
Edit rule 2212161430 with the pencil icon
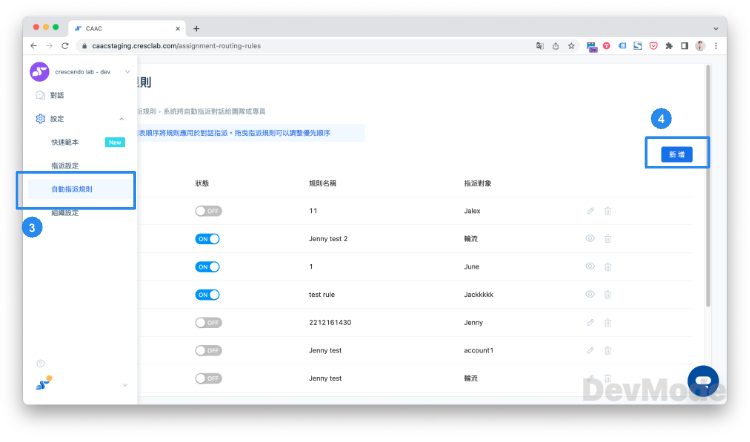coord(590,323)
